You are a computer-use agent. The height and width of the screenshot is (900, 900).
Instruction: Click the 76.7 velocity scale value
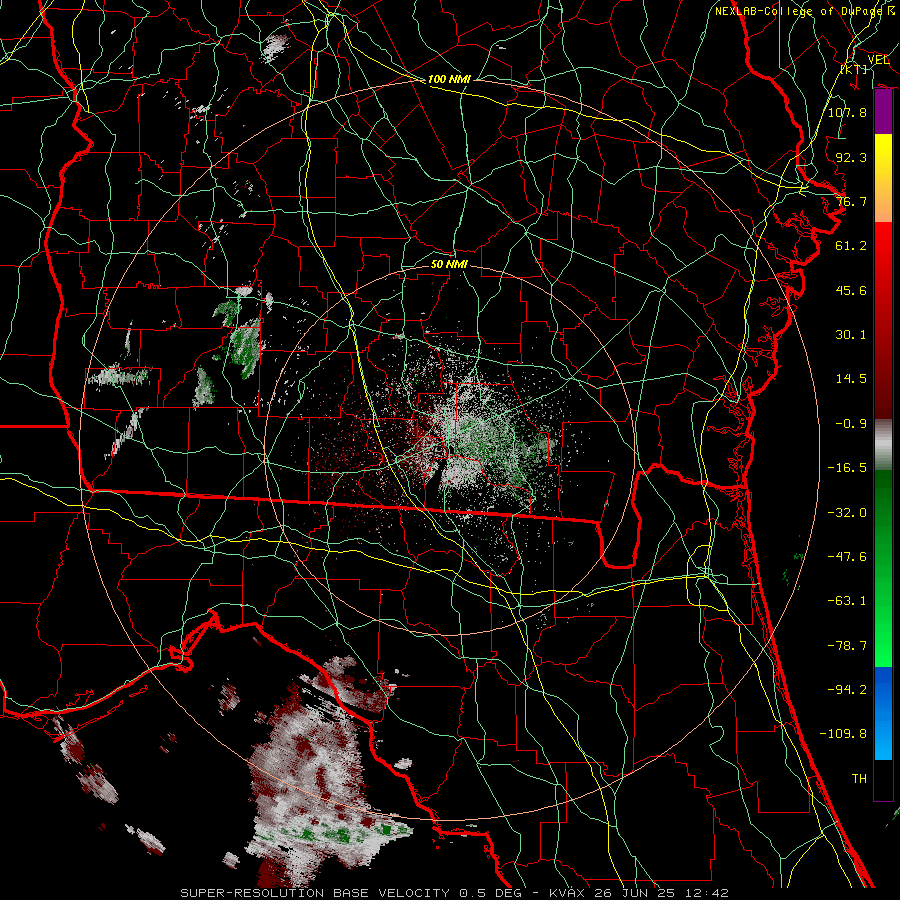(x=851, y=201)
